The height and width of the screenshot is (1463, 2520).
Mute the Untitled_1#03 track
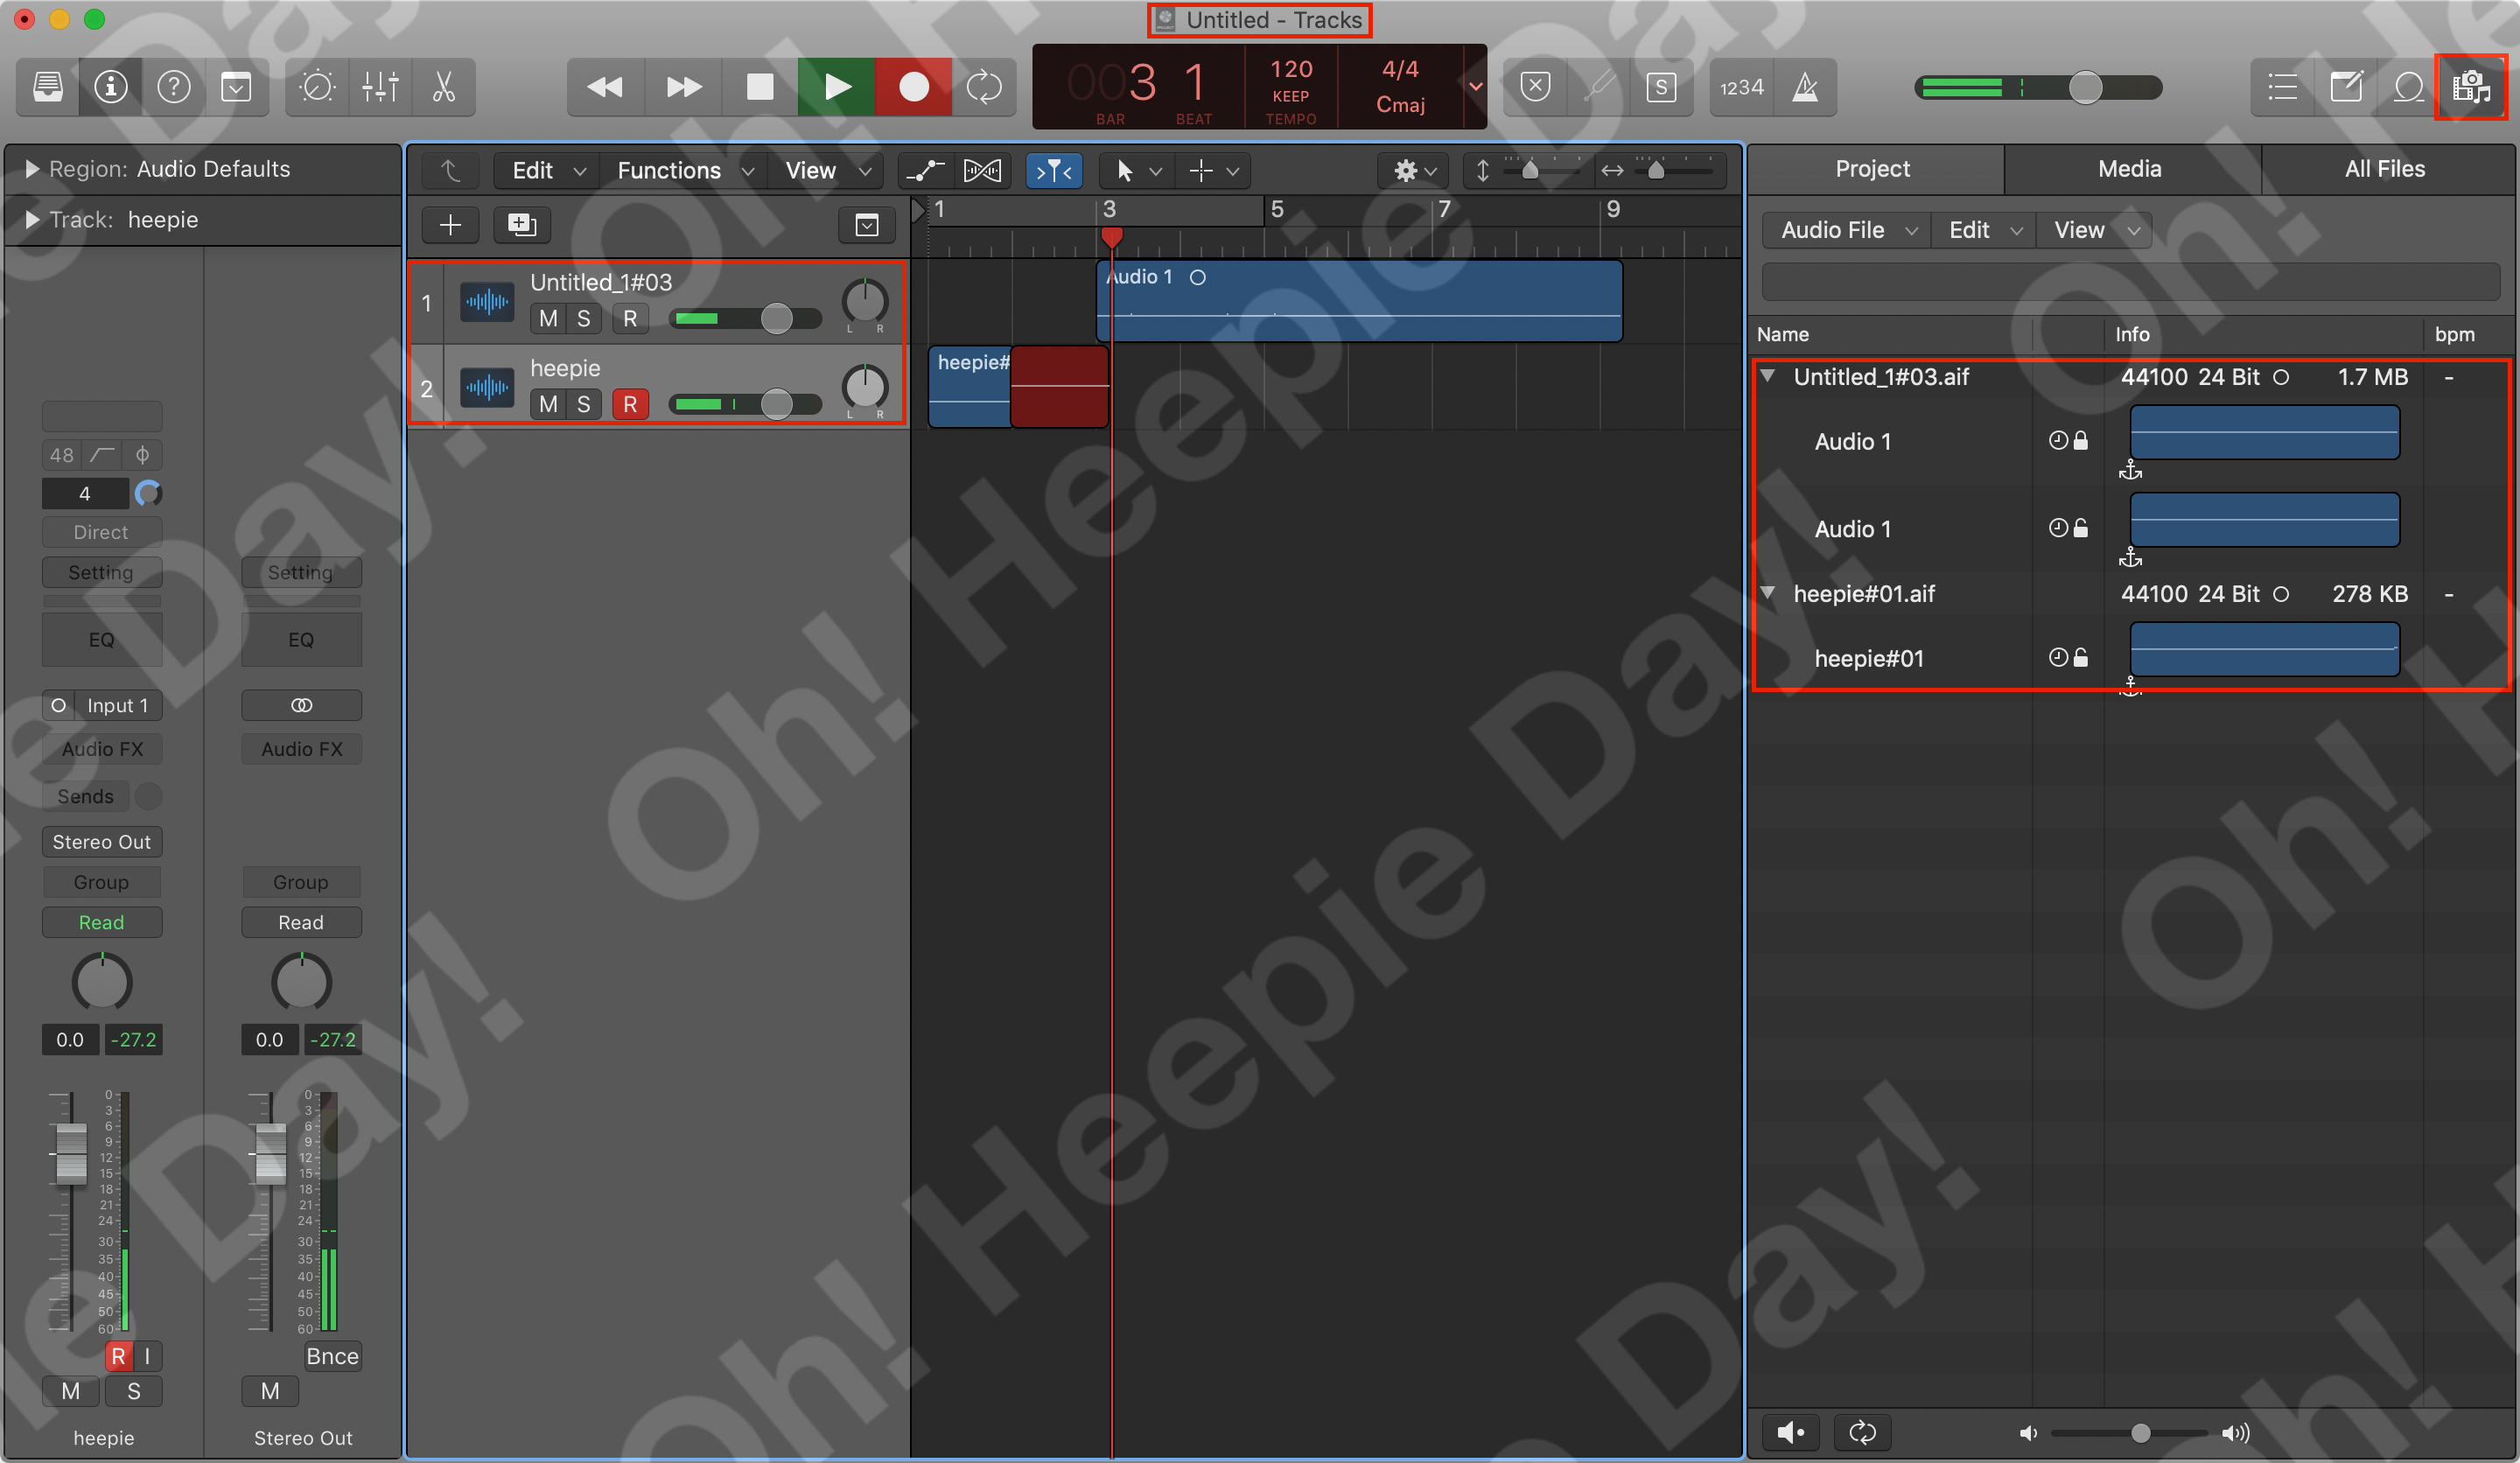click(548, 319)
